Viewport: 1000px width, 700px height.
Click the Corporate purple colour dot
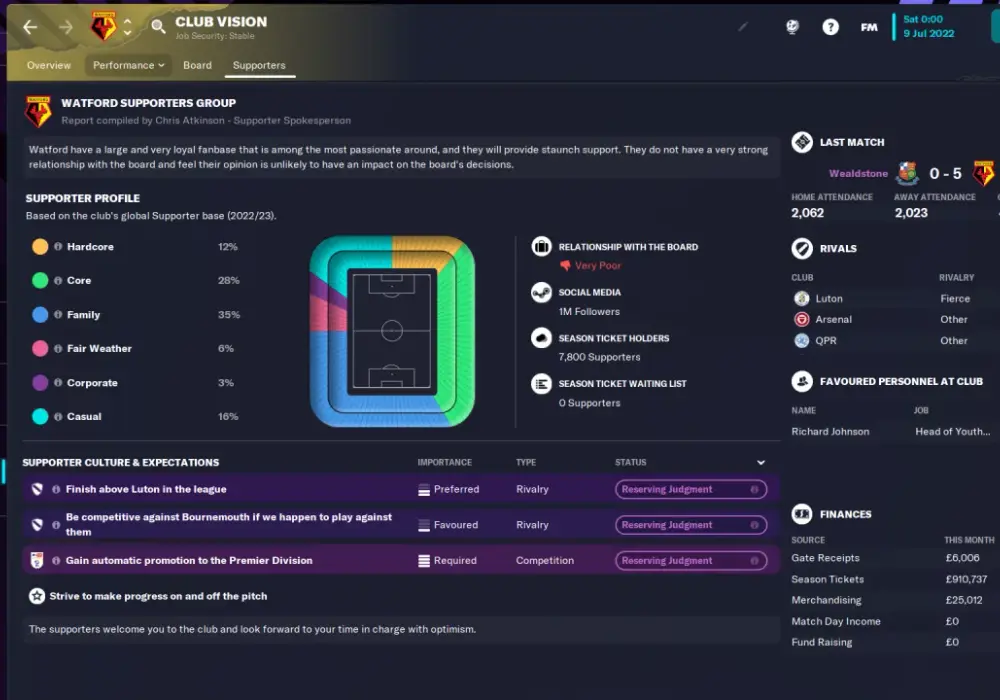pos(40,383)
